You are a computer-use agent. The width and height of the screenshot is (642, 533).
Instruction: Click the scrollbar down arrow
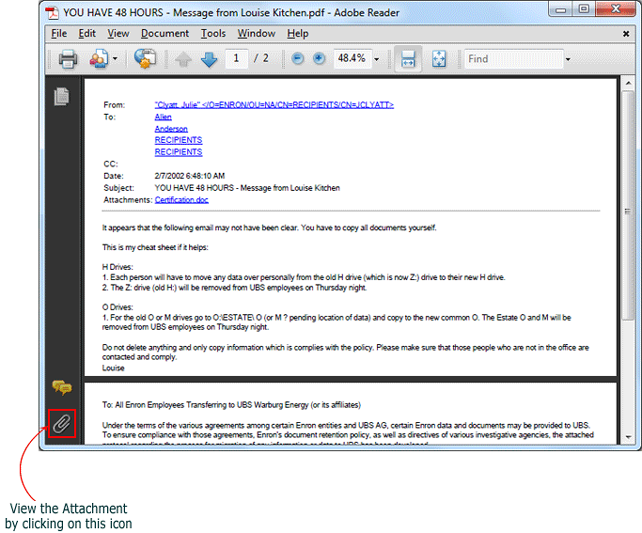(x=628, y=438)
